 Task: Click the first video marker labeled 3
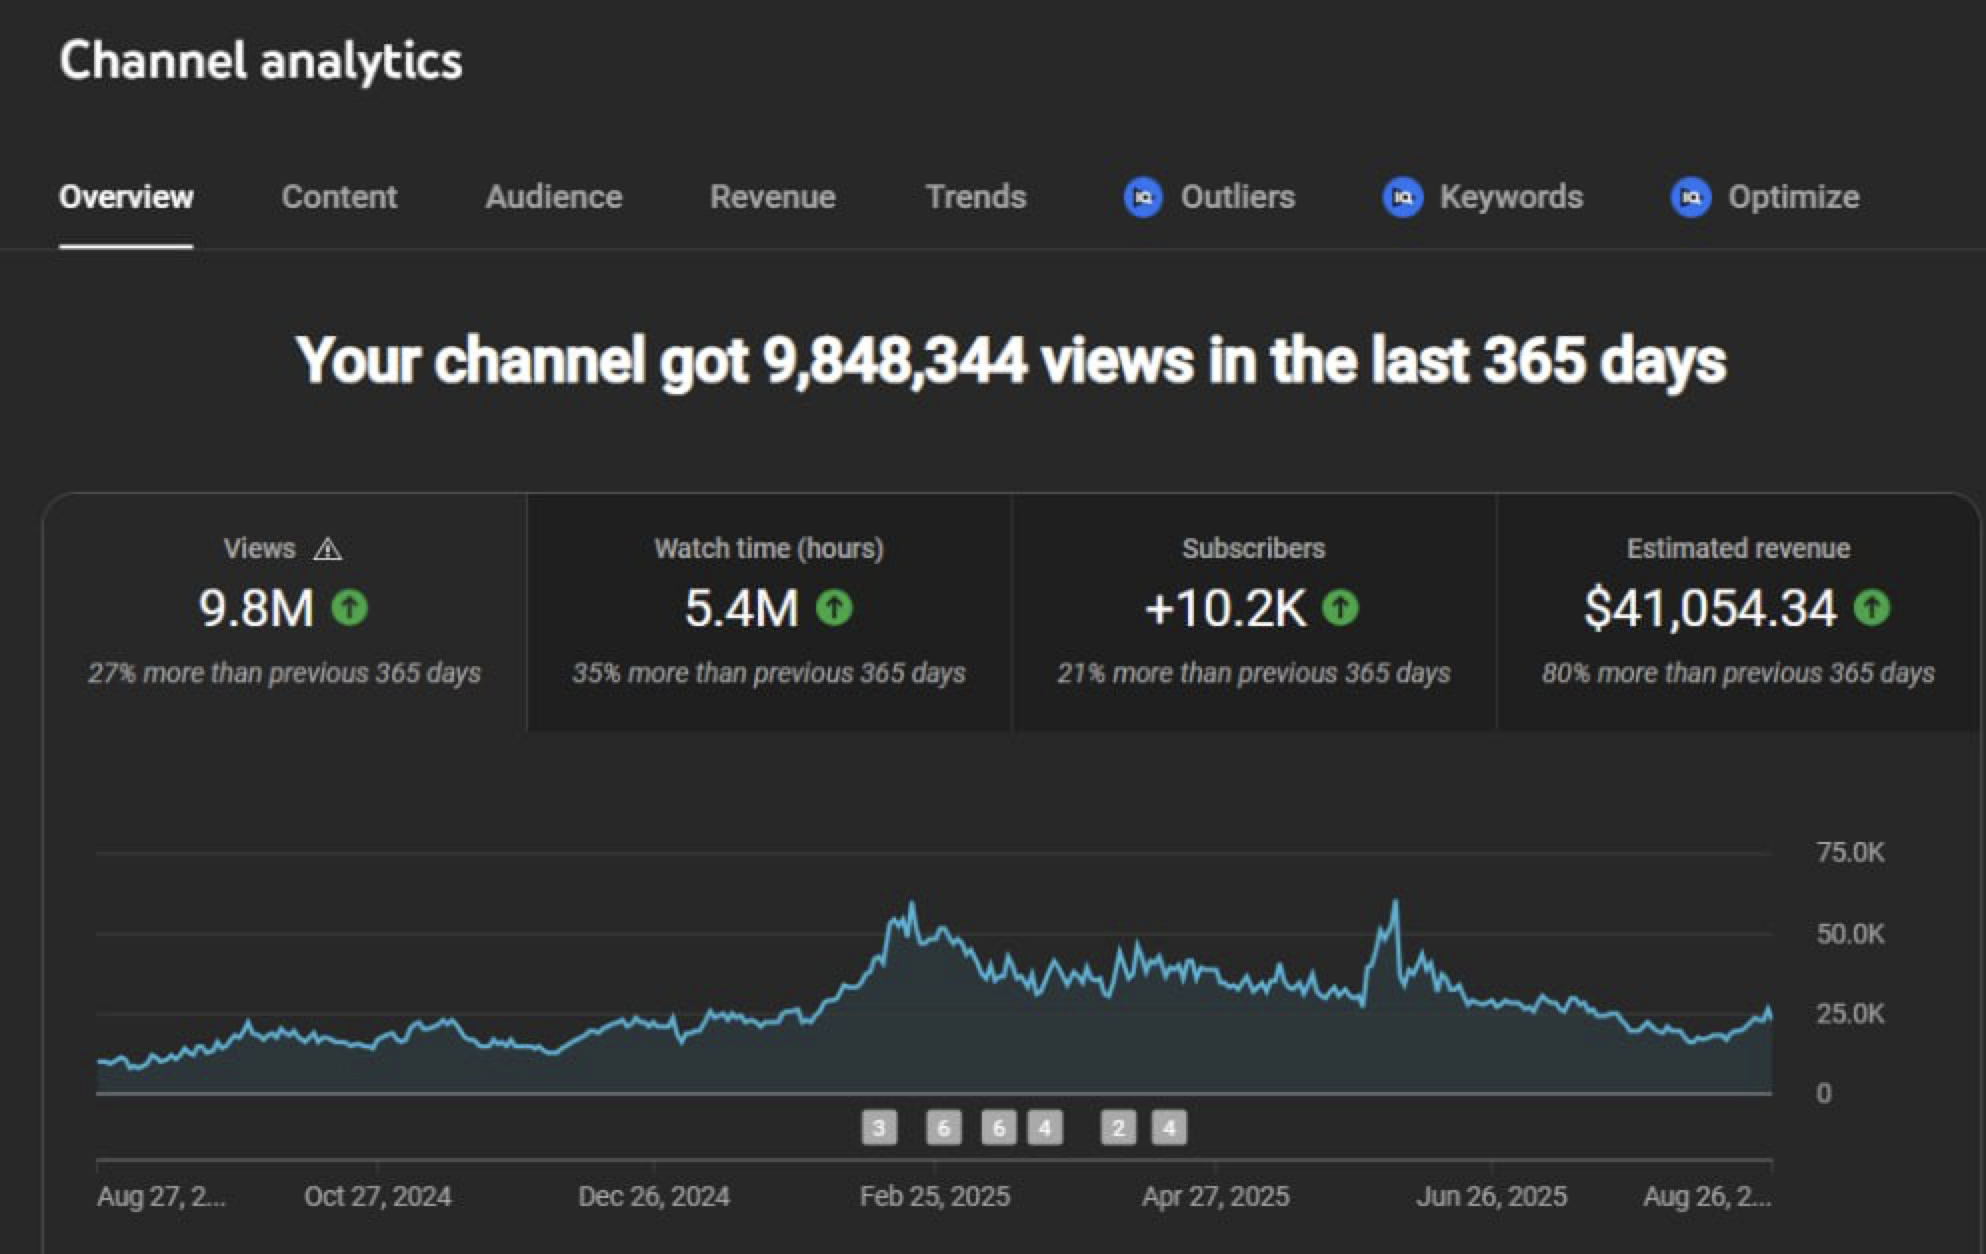(x=879, y=1128)
